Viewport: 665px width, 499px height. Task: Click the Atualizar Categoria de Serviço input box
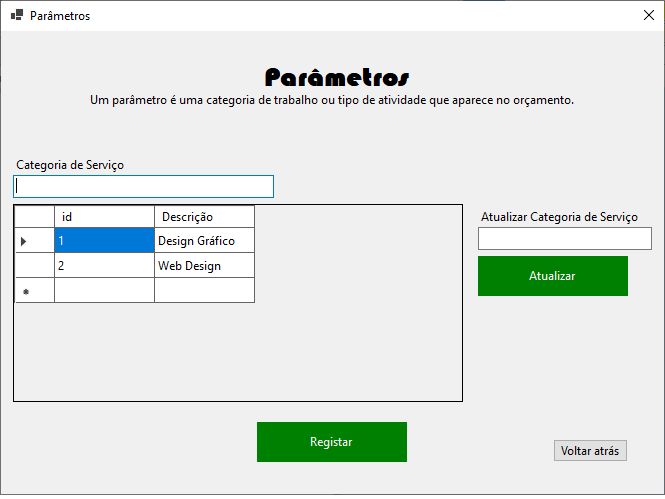(564, 239)
